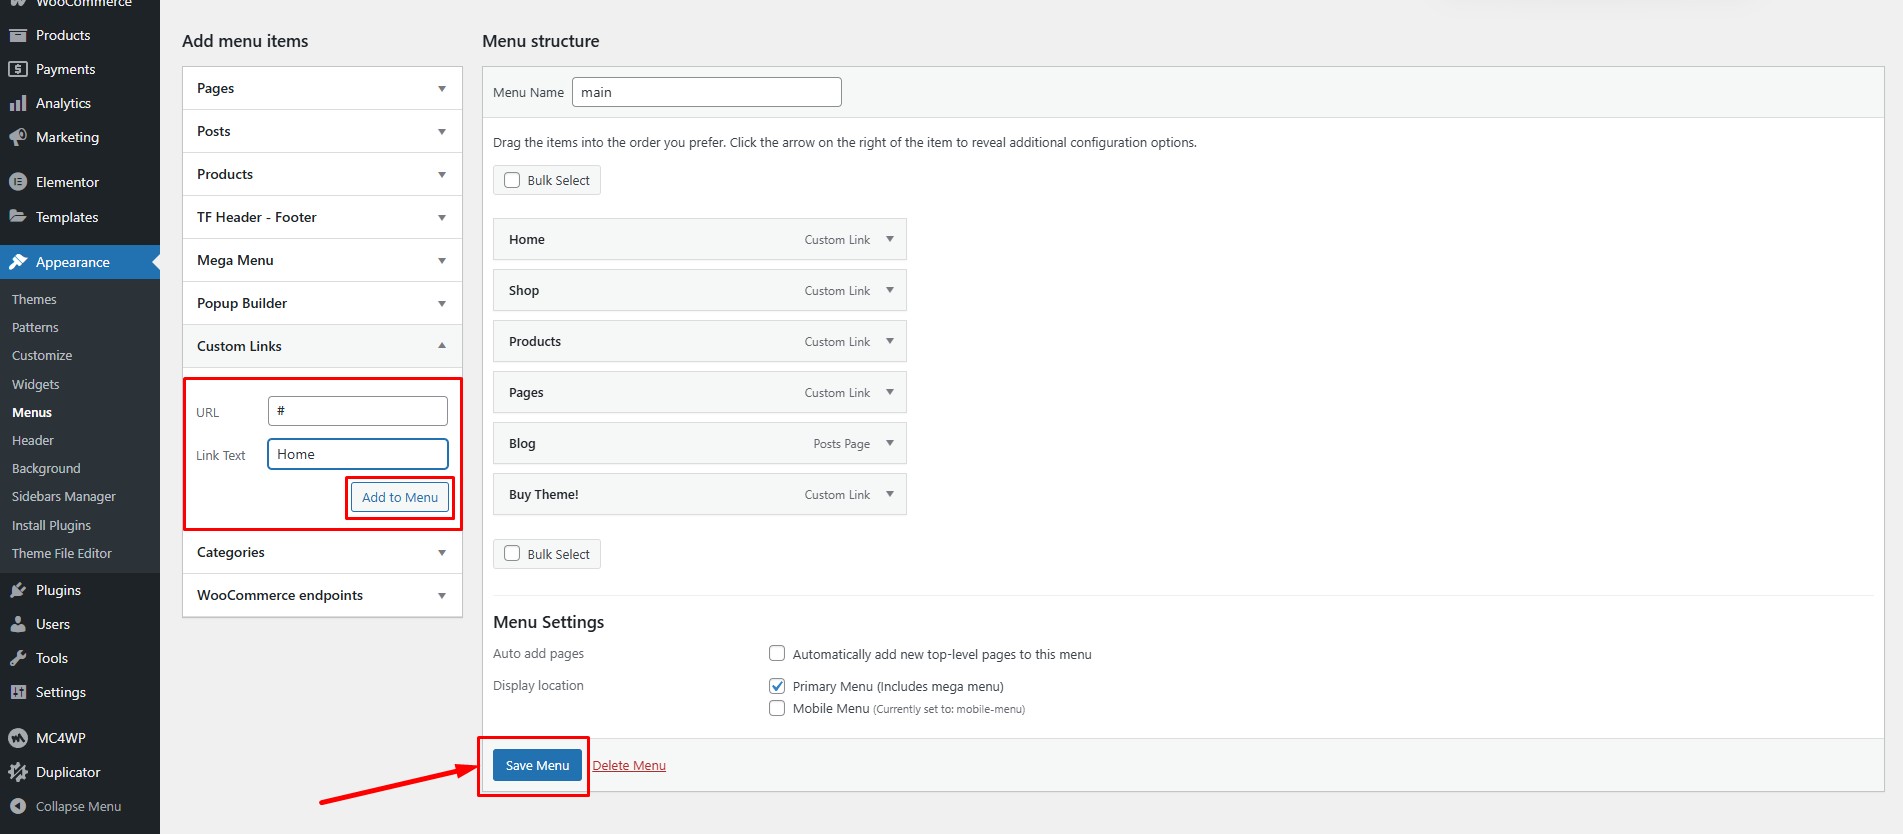Click the Plugins plug icon

(x=18, y=590)
